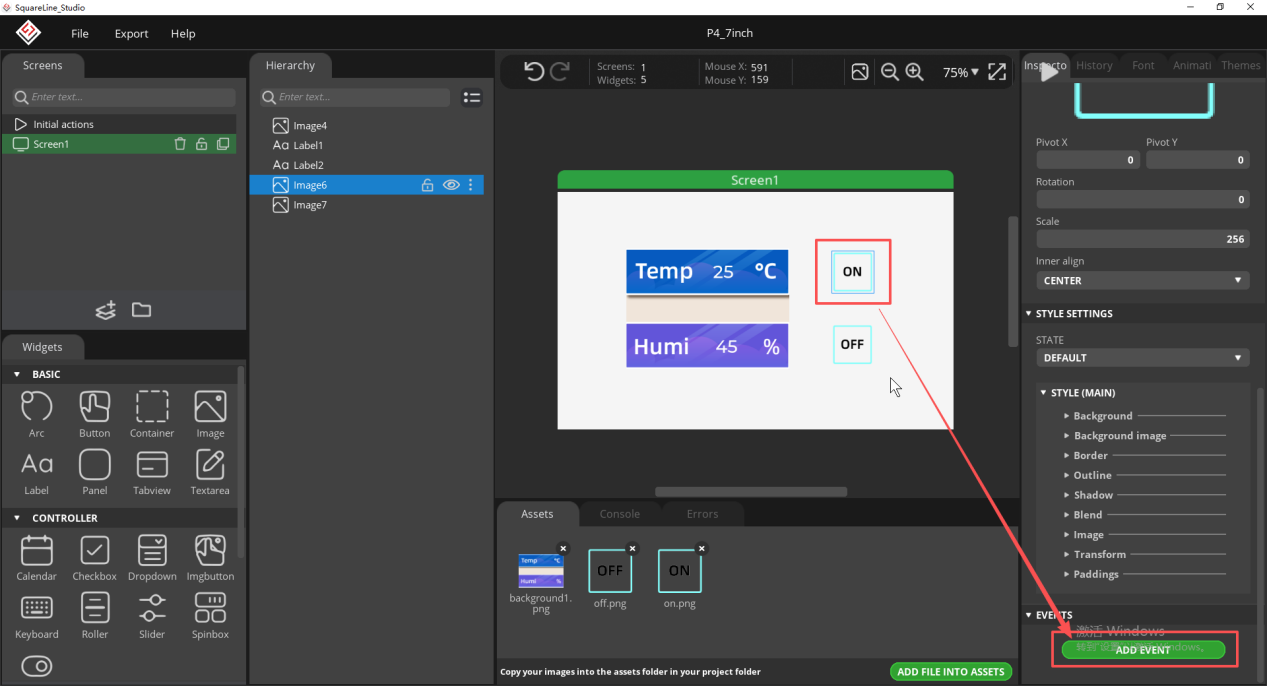Click the ADD EVENT button

pyautogui.click(x=1143, y=650)
